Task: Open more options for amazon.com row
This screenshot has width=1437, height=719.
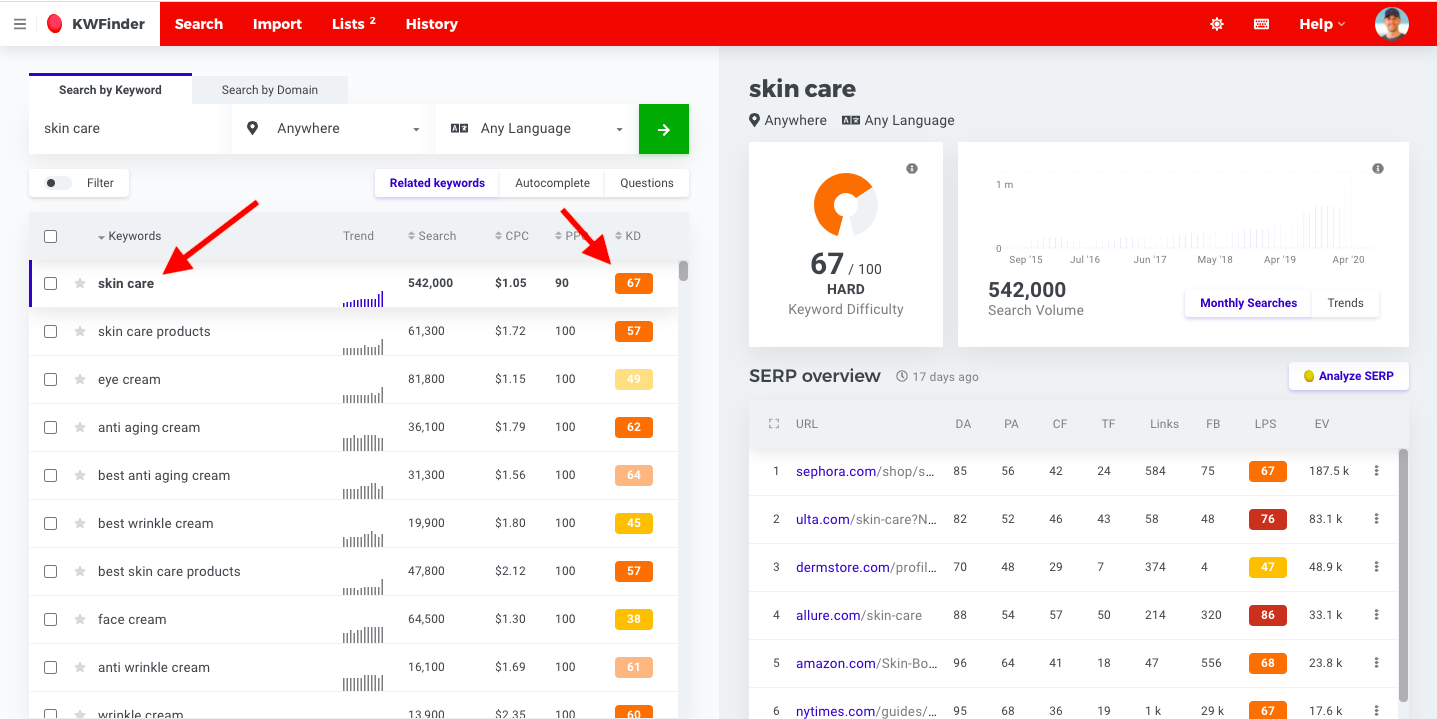Action: 1377,663
